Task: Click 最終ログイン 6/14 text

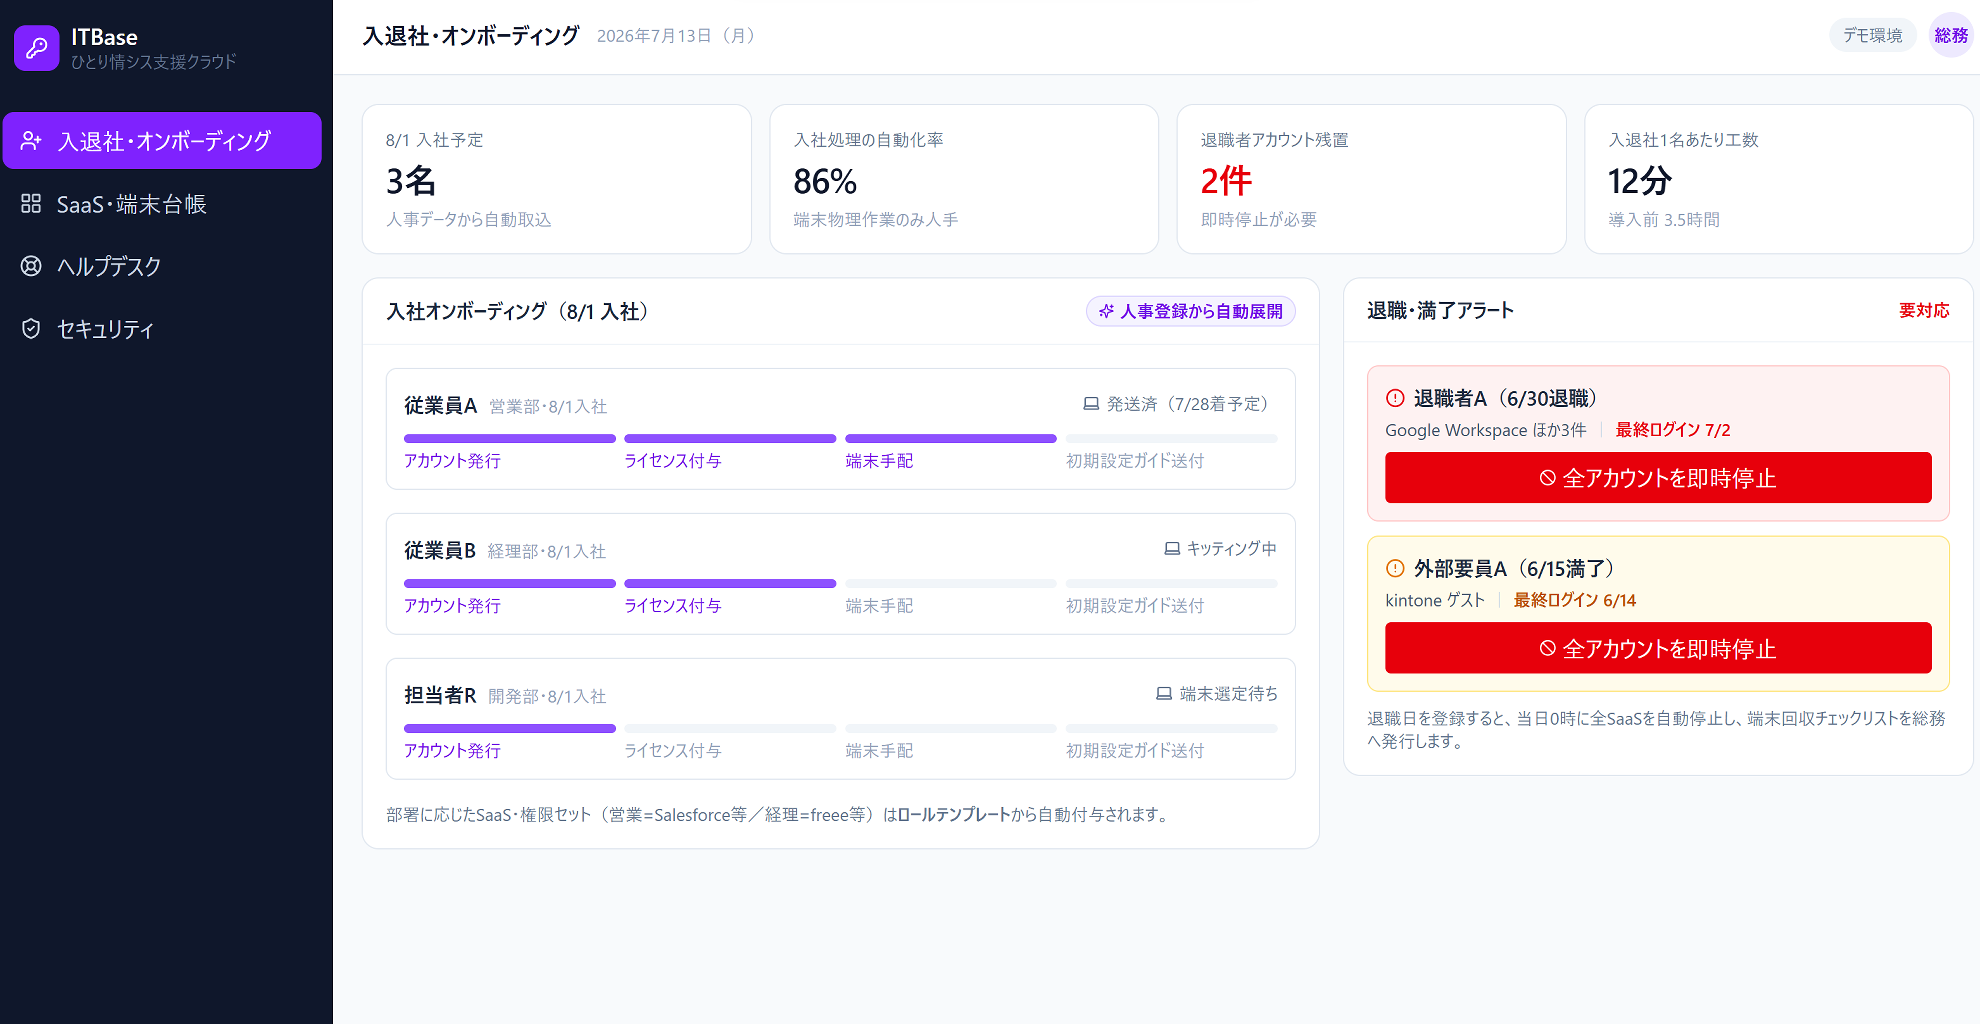Action: point(1574,600)
